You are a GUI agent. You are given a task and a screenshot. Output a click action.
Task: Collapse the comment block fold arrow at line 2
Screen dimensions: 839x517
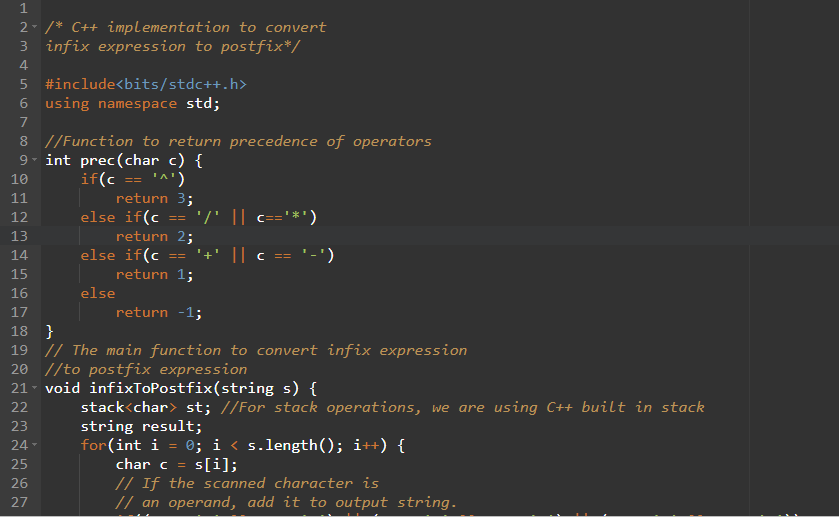pyautogui.click(x=35, y=27)
